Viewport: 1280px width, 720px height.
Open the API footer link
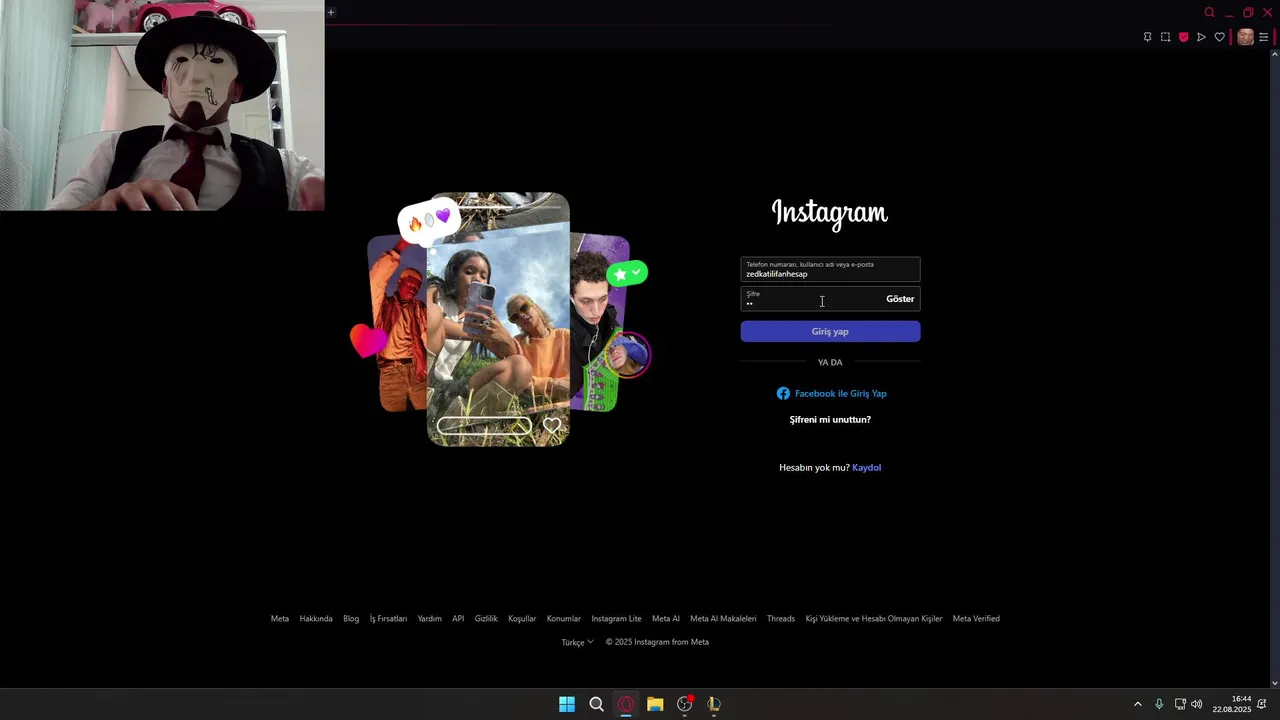[458, 618]
